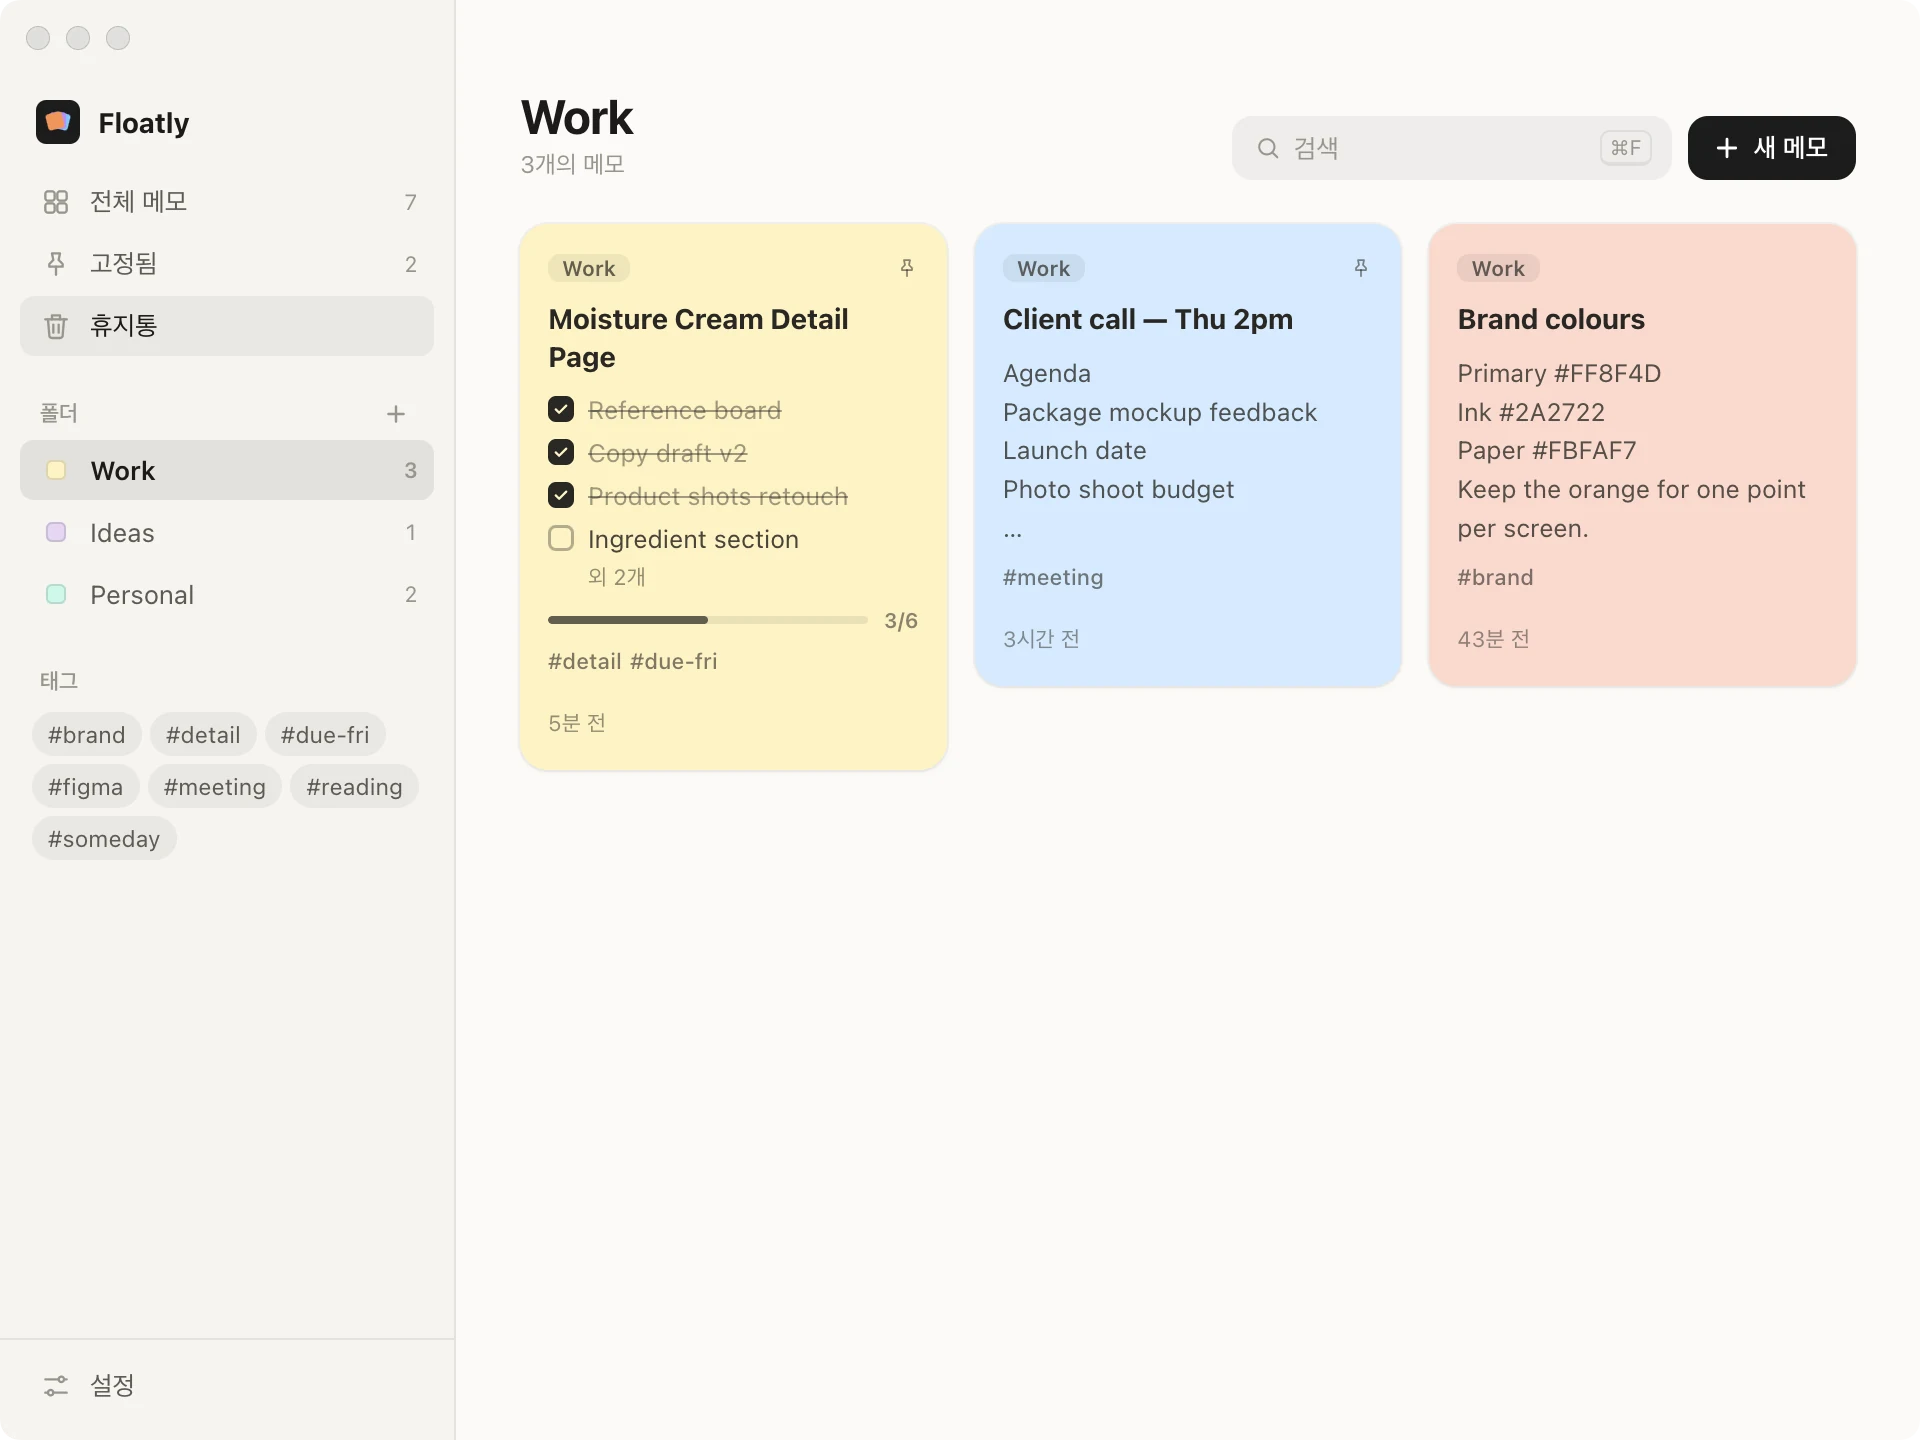The width and height of the screenshot is (1920, 1440).
Task: Filter by the #brand tag chip
Action: pos(87,735)
